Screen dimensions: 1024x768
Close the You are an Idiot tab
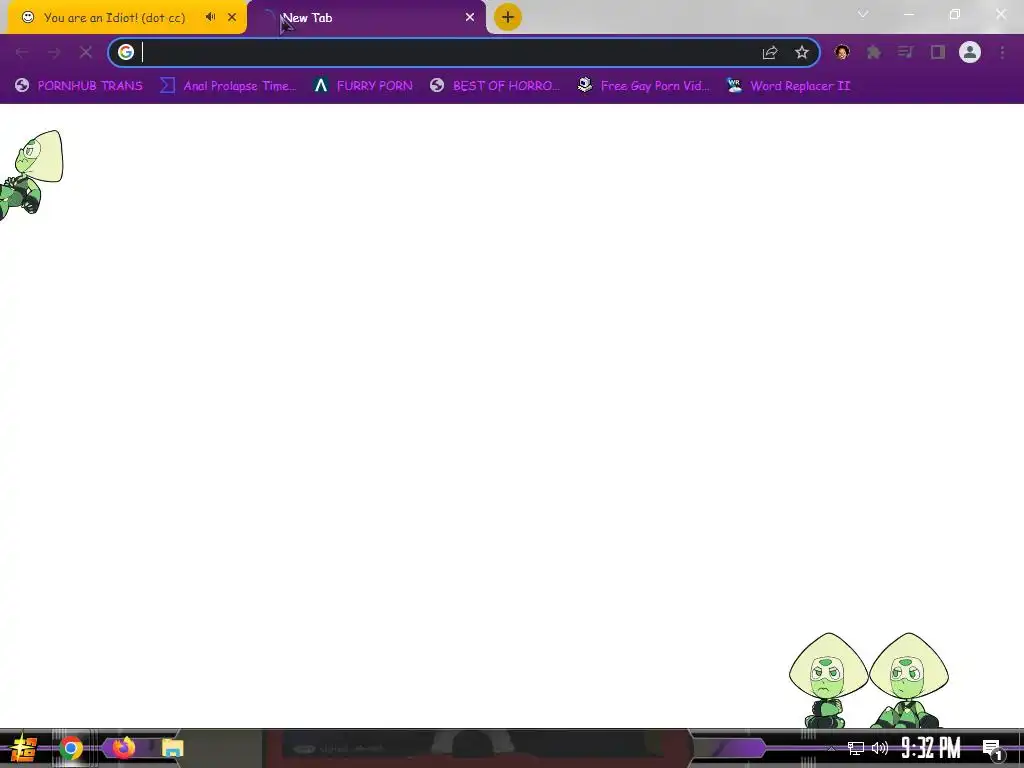pyautogui.click(x=232, y=18)
